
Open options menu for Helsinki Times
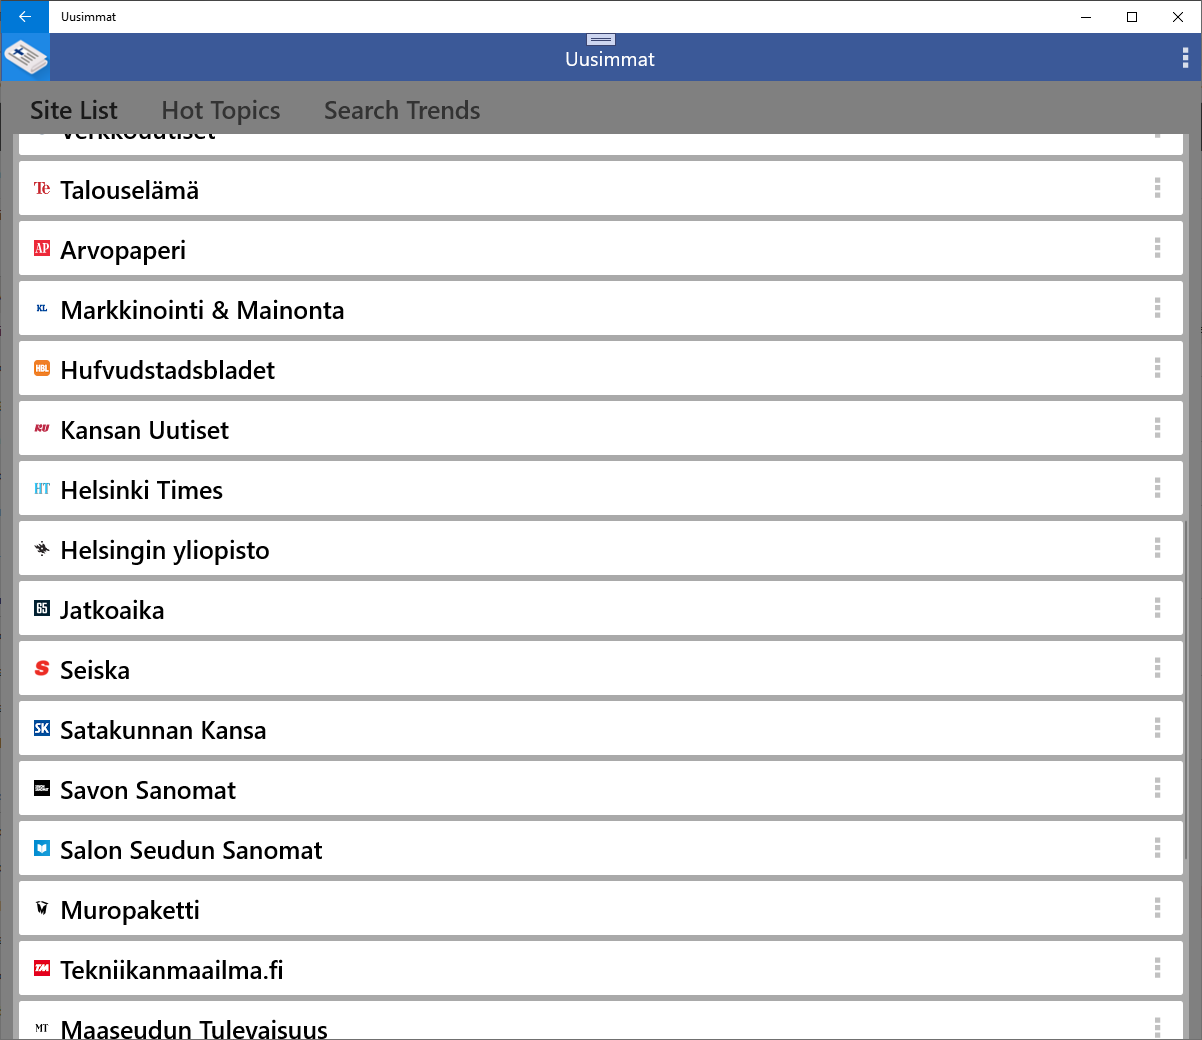[1157, 488]
